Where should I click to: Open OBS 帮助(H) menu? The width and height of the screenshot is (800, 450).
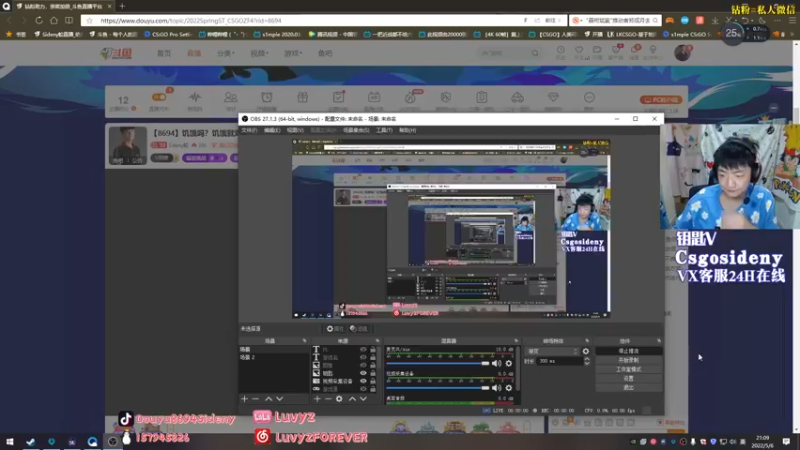[x=407, y=130]
